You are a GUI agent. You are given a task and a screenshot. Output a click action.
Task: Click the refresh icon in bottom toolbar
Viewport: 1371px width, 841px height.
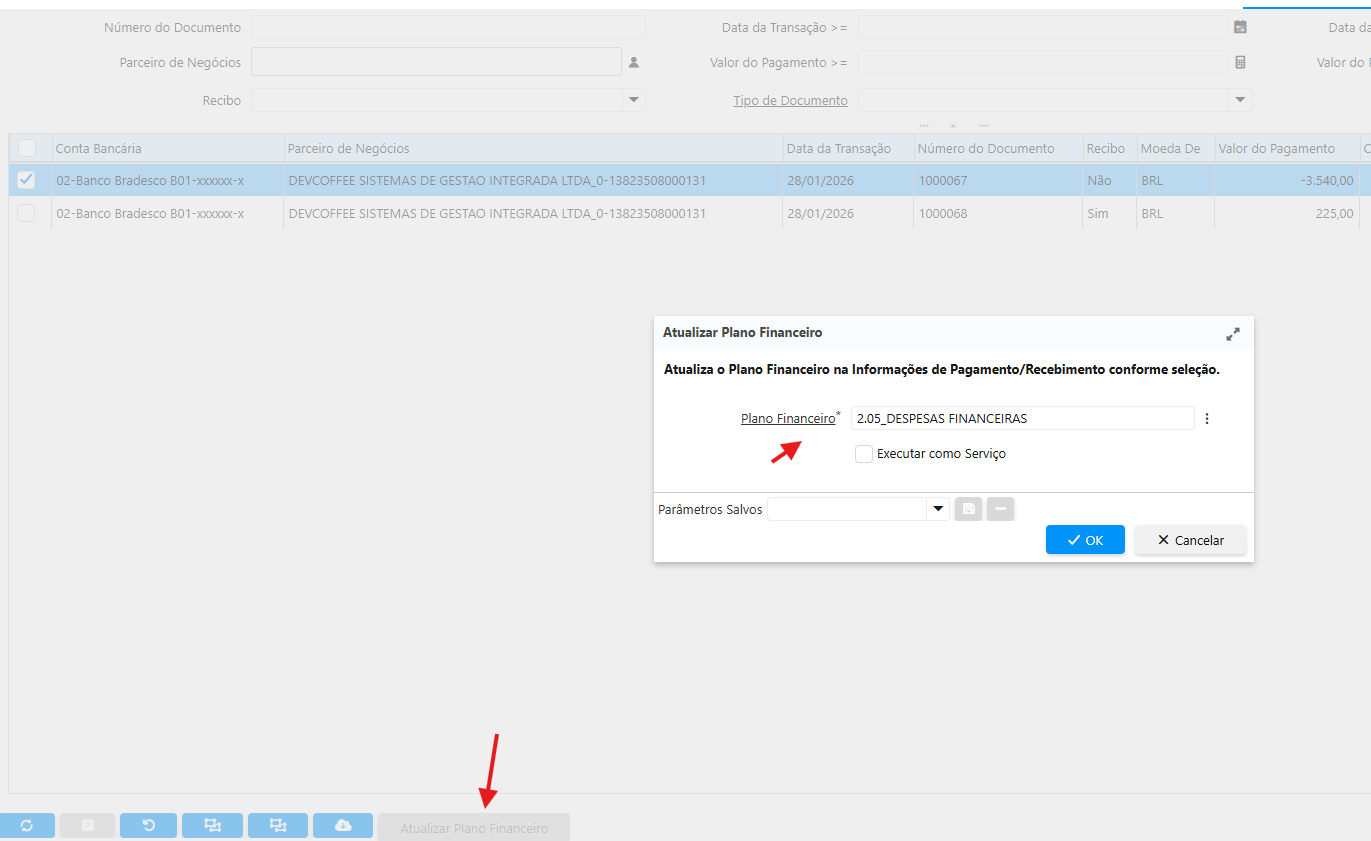tap(27, 825)
